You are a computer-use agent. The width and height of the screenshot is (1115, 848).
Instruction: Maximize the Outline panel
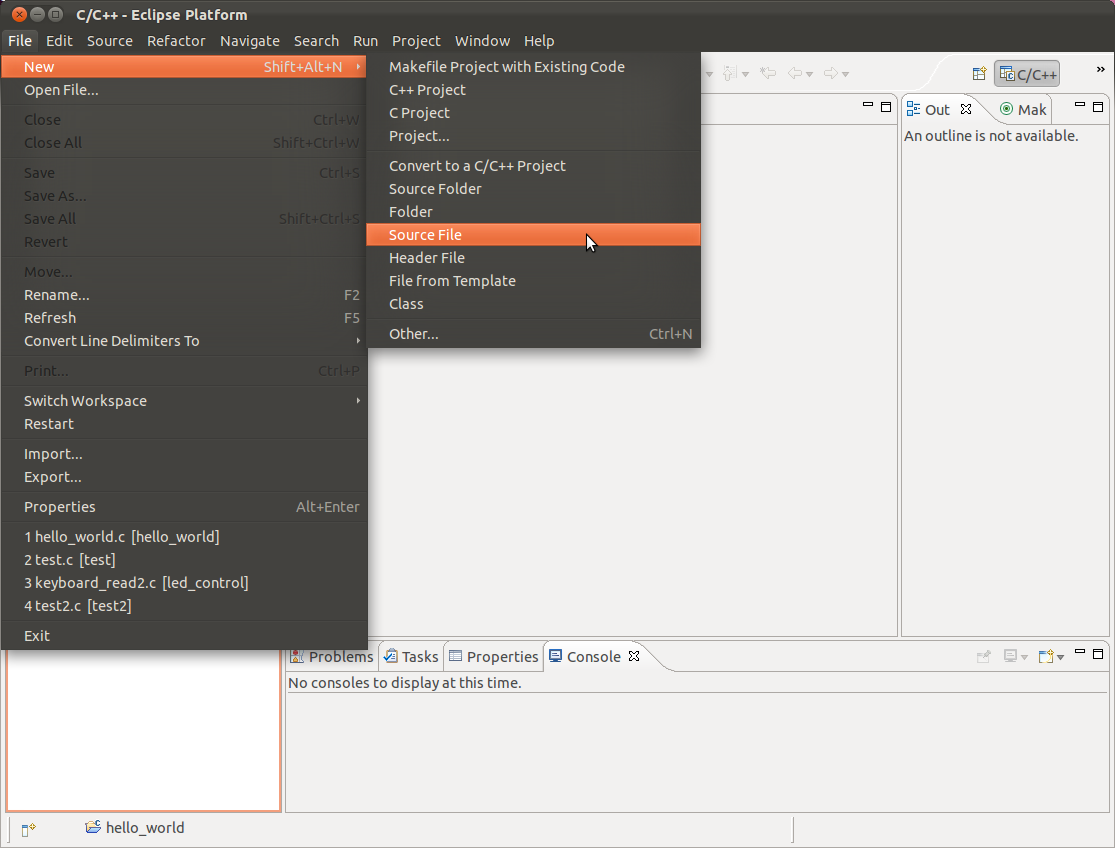tap(1098, 107)
